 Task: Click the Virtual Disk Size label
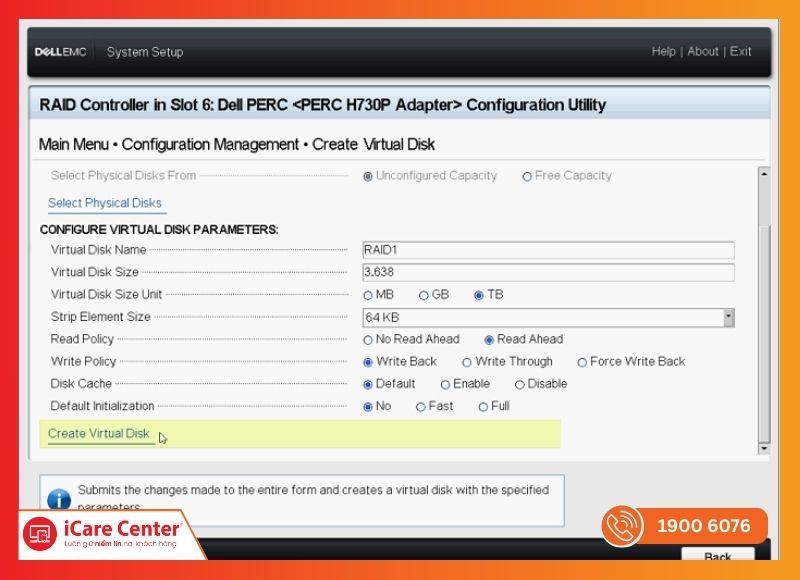pyautogui.click(x=95, y=272)
